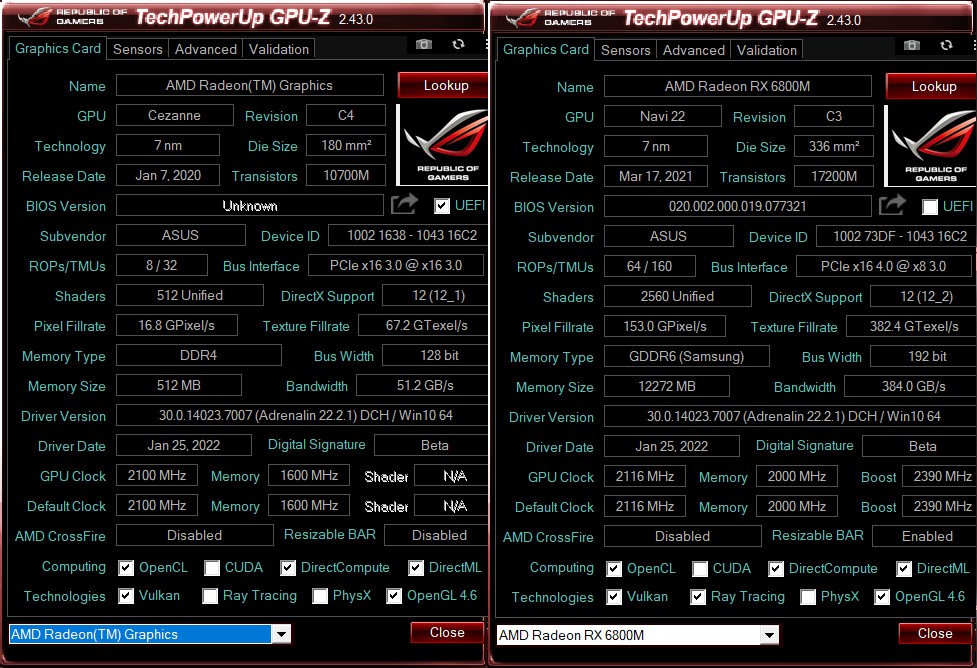Screen dimensions: 977x668
Task: Expand the dropdown showing AMD Radeon(TM) Graphics
Action: [x=281, y=633]
